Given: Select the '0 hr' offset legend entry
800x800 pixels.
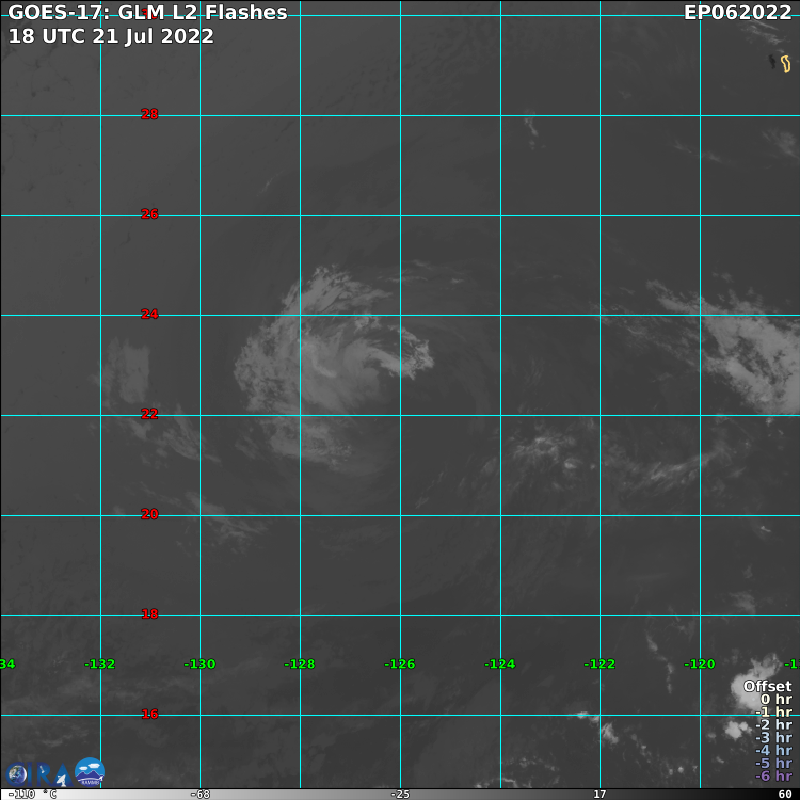Looking at the screenshot, I should tap(776, 699).
